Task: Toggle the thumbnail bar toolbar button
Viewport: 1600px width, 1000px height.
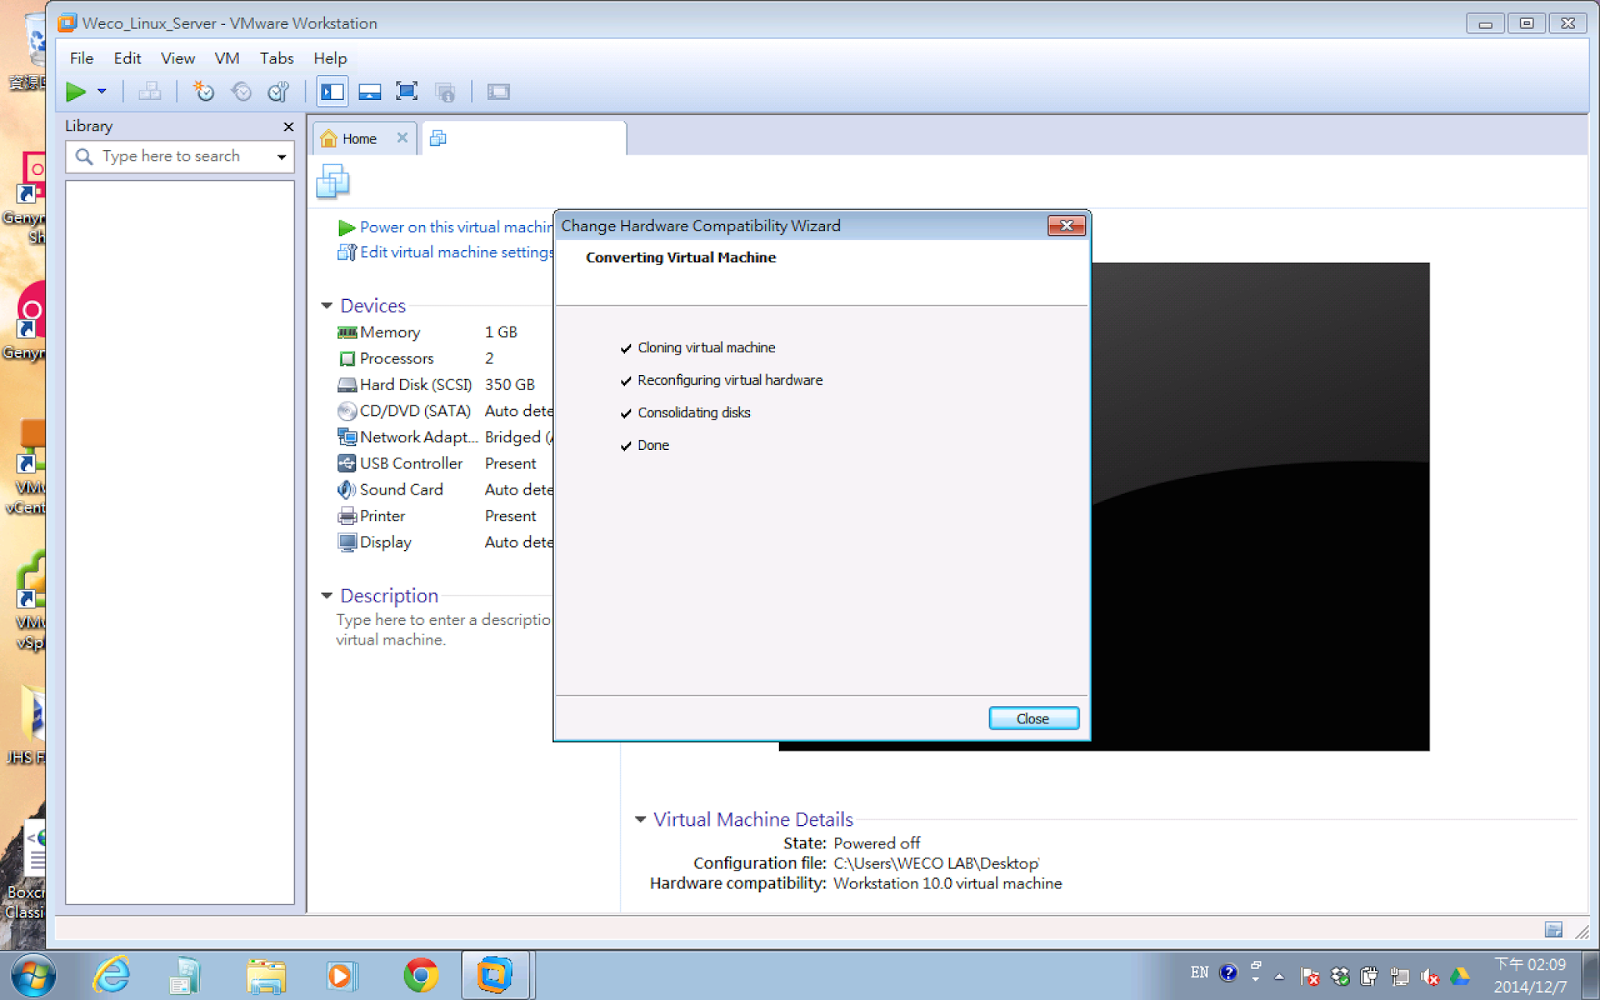Action: tap(370, 92)
